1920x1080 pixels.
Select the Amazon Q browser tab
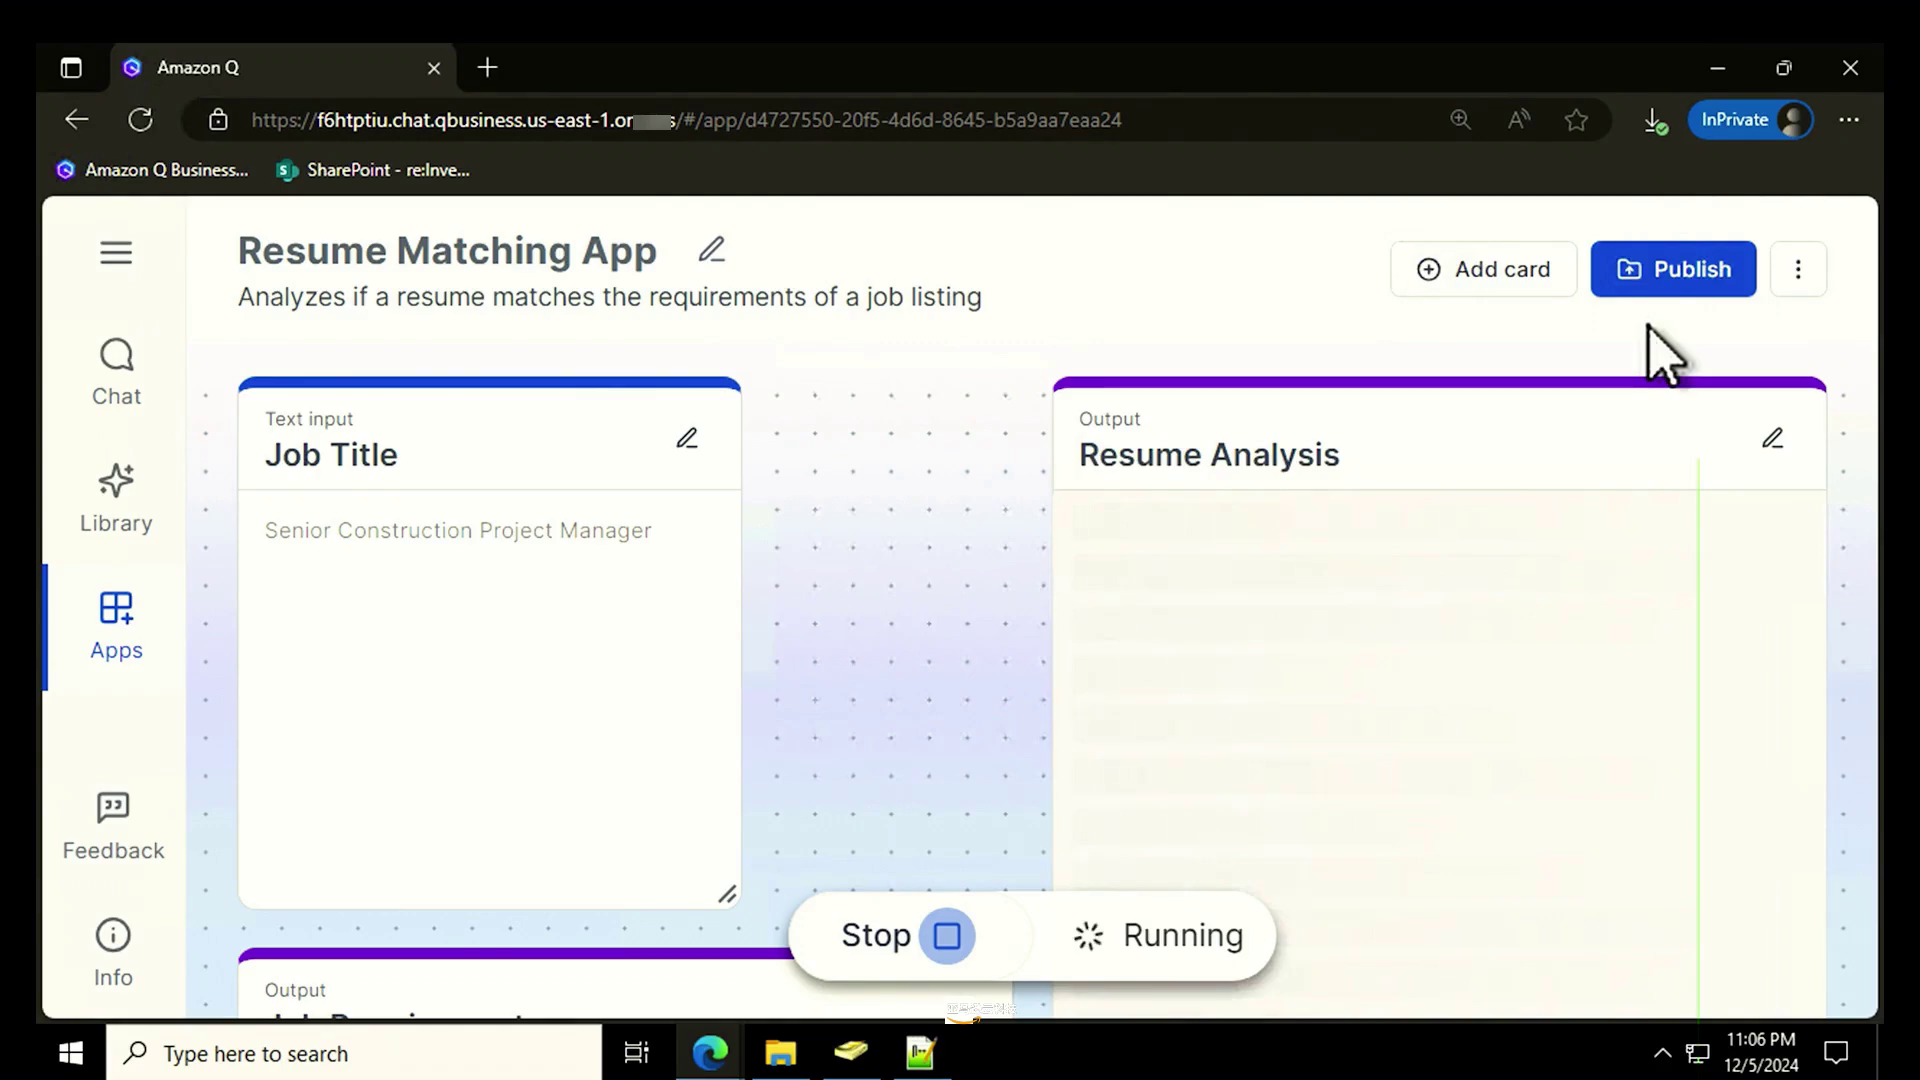[270, 68]
